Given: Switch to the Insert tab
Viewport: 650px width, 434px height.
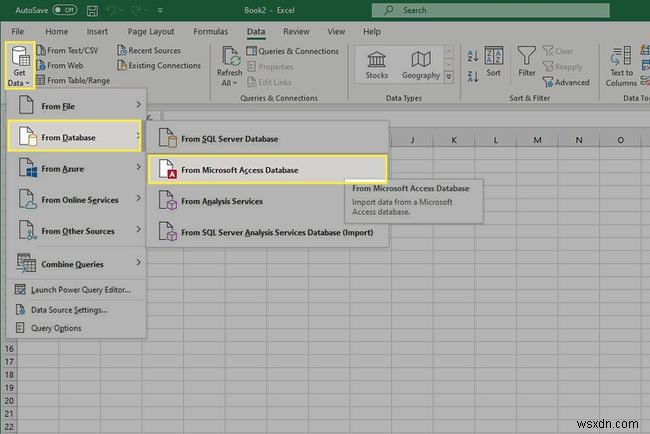Looking at the screenshot, I should (x=97, y=32).
